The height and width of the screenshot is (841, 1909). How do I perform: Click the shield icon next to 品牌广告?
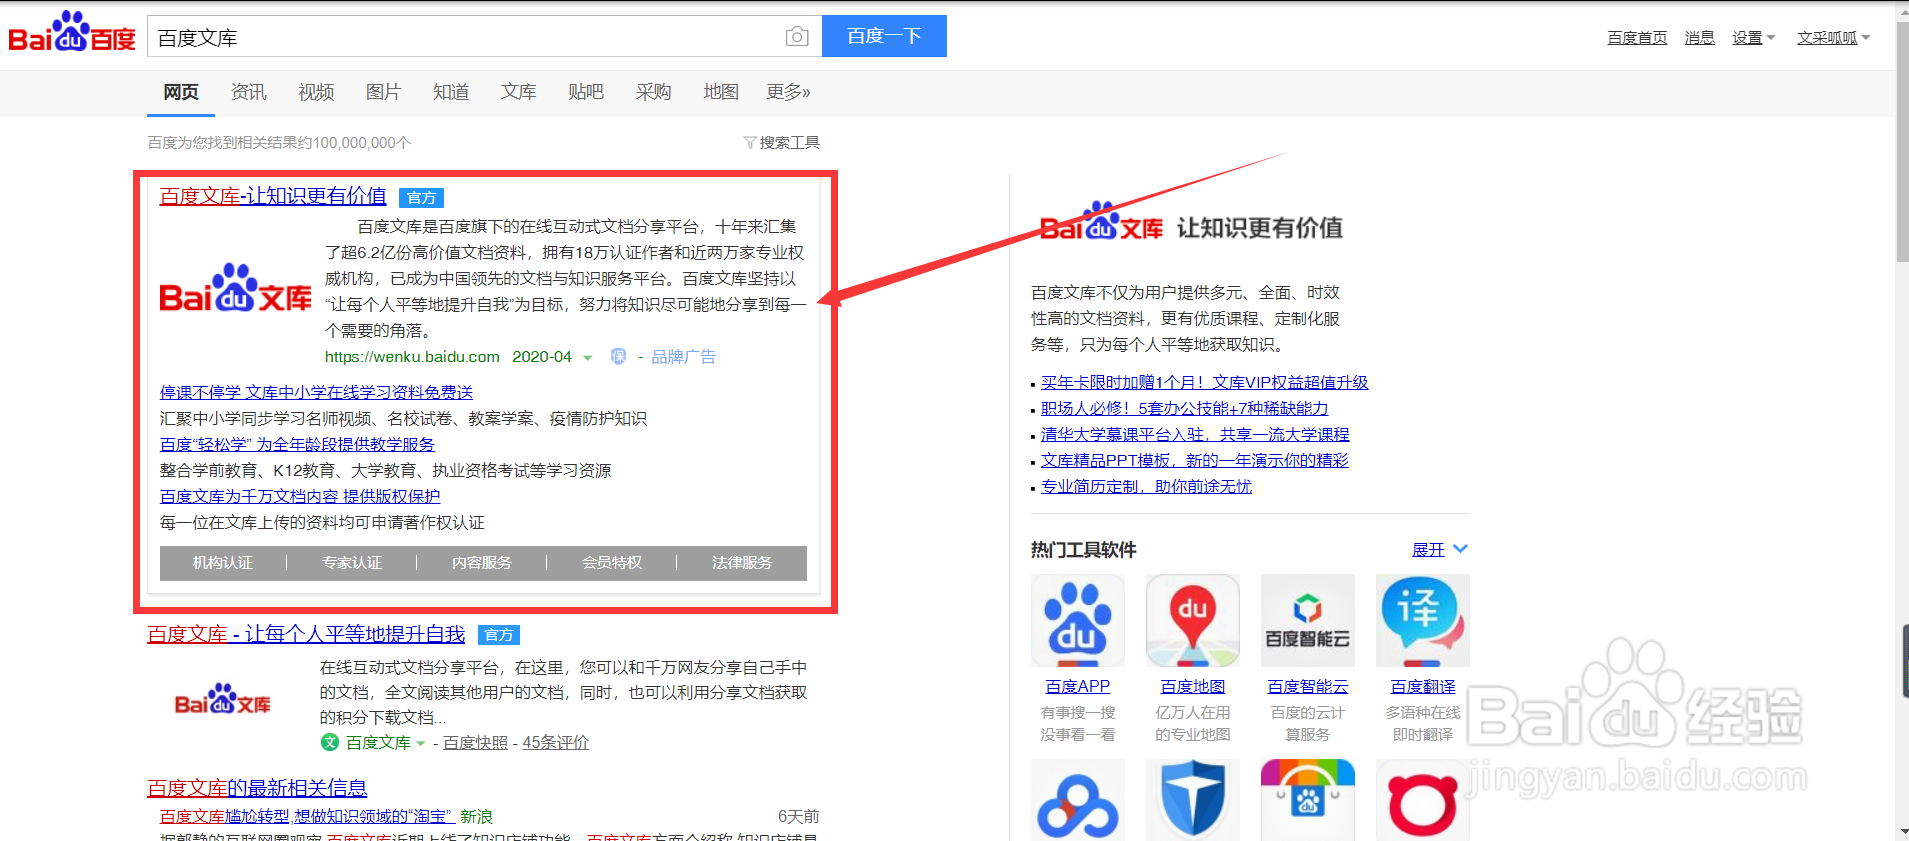pos(619,357)
